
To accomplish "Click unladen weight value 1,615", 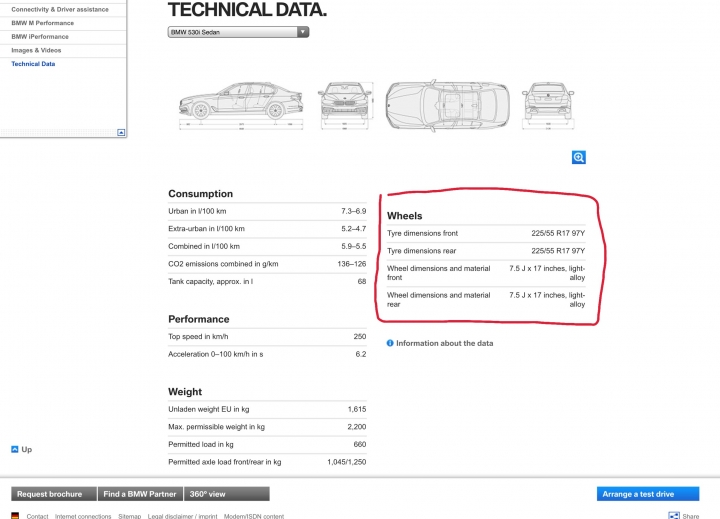I will coord(357,409).
